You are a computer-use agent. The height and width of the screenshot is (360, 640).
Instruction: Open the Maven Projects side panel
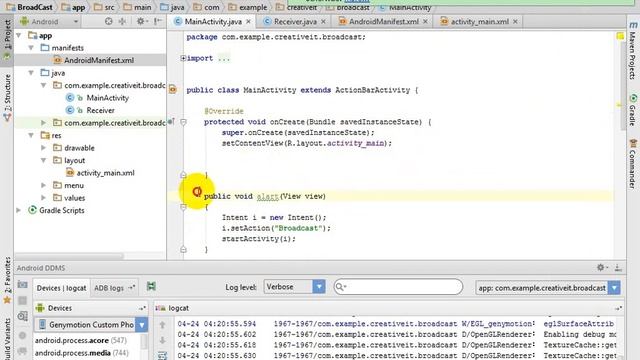click(632, 51)
